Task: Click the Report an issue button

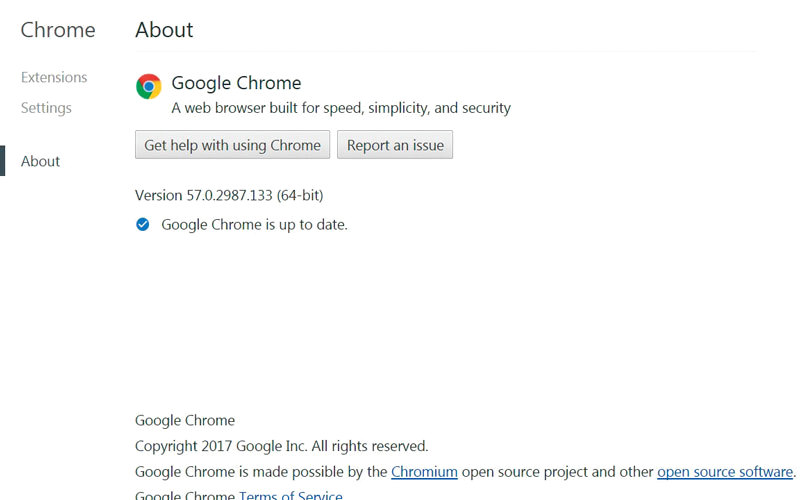Action: click(395, 145)
